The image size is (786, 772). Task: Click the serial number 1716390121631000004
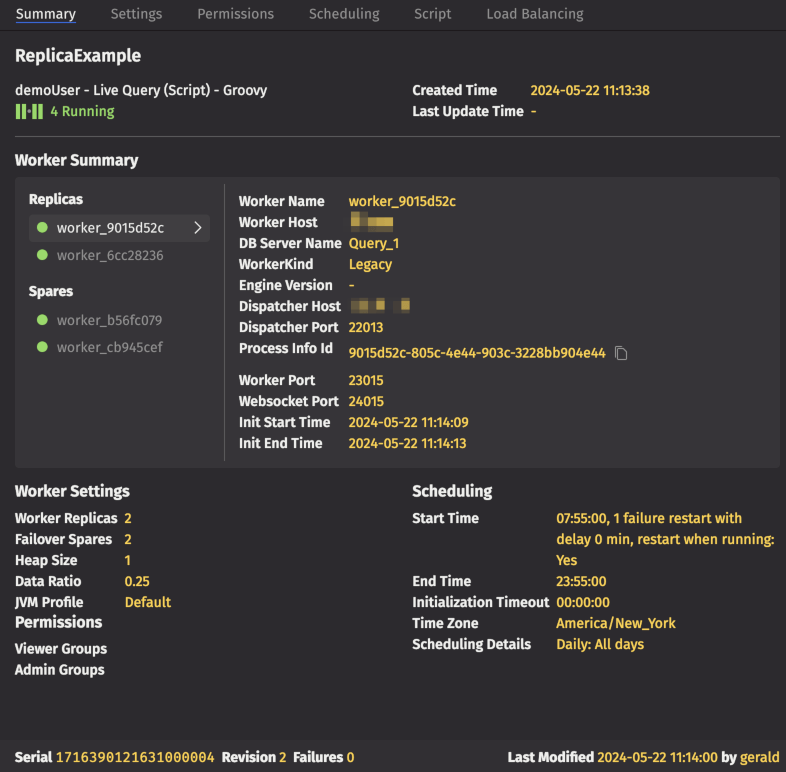click(135, 757)
